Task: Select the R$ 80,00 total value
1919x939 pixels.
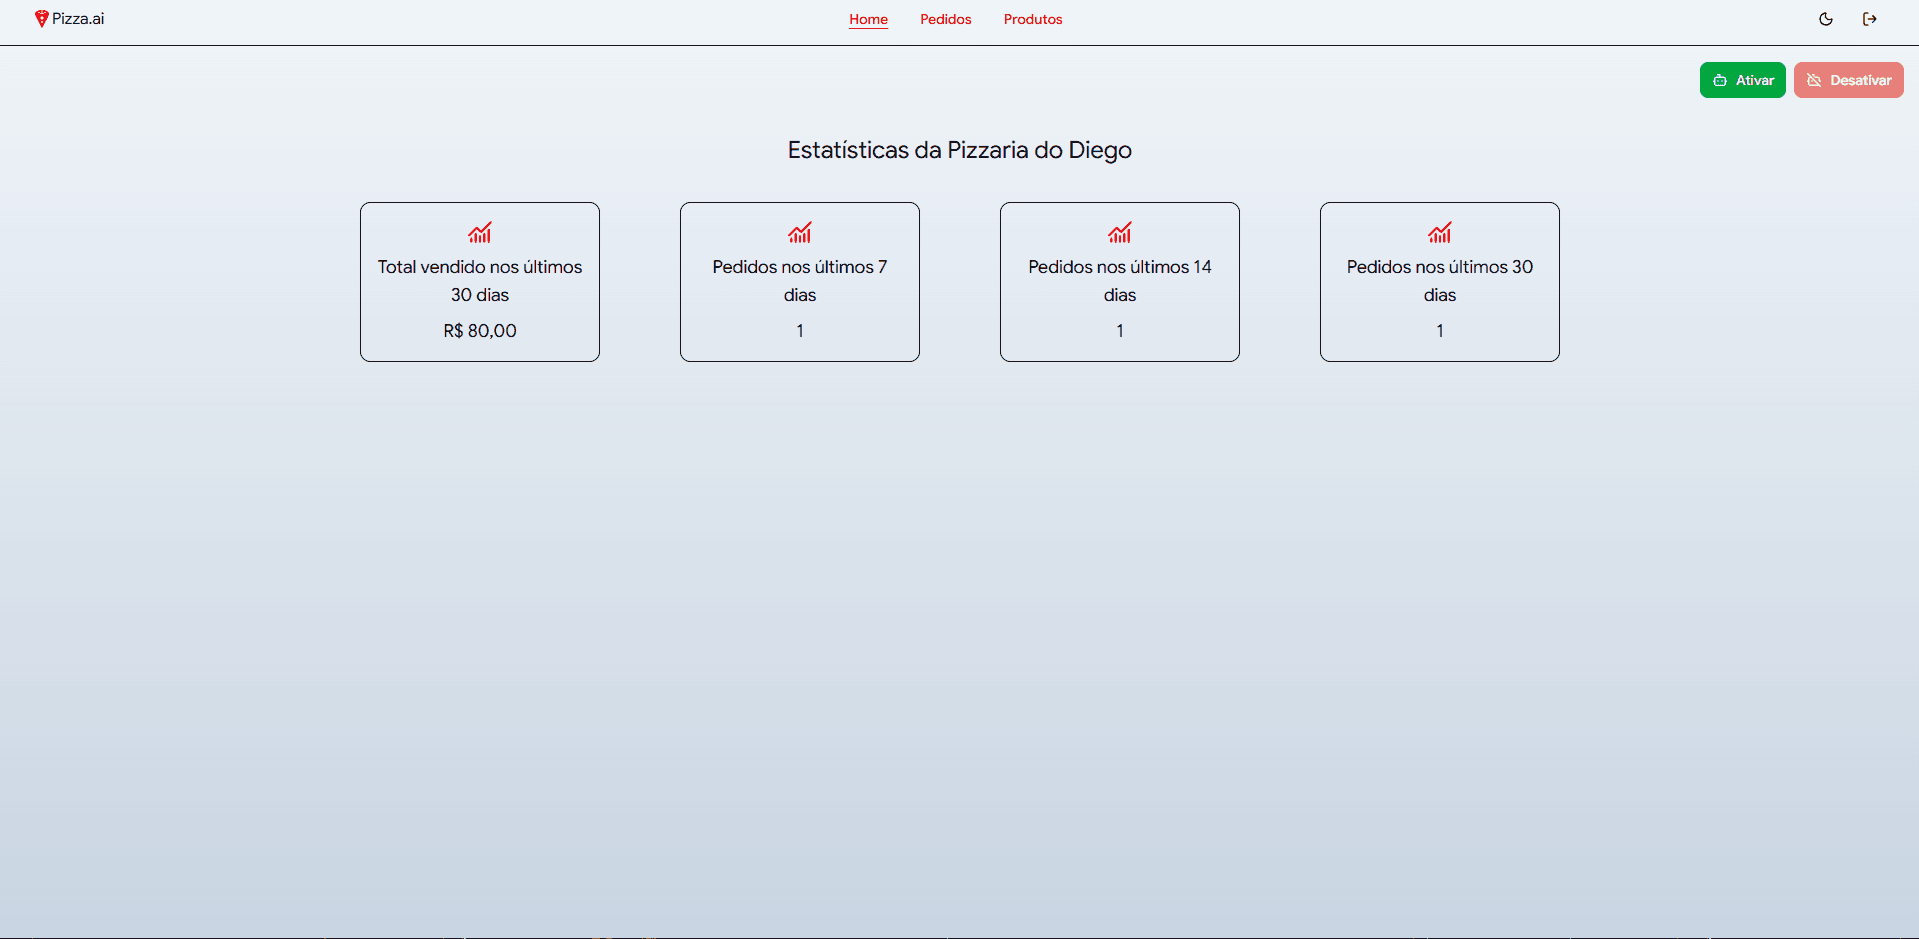Action: [x=480, y=331]
